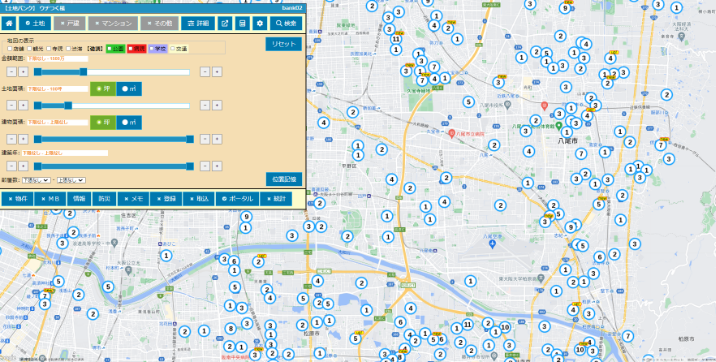Image resolution: width=716 pixels, height=362 pixels.
Task: Click the 検索 search magnifier button
Action: pyautogui.click(x=286, y=23)
